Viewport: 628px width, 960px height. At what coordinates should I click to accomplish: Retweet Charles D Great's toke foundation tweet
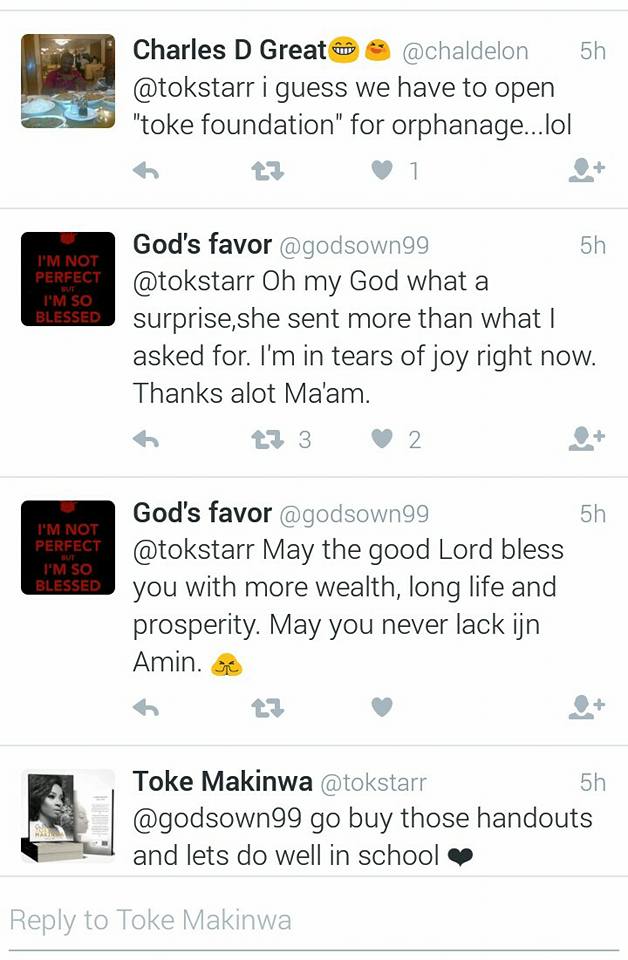point(267,171)
